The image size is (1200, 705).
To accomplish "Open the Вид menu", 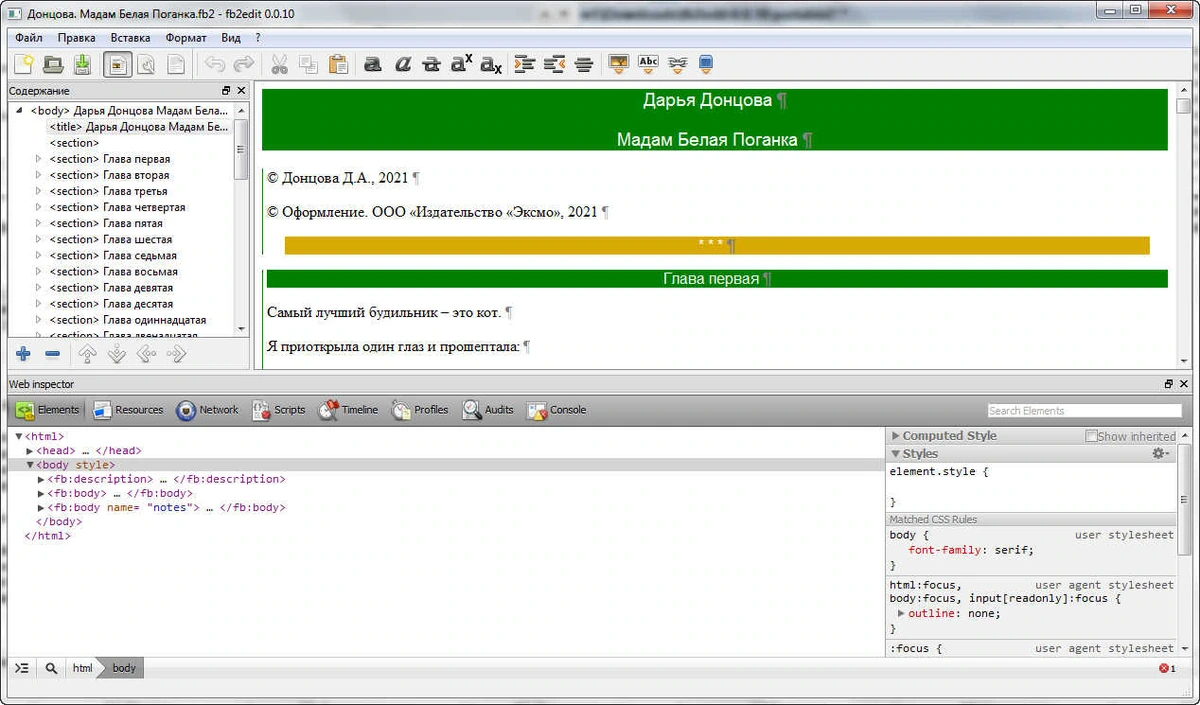I will pos(231,37).
